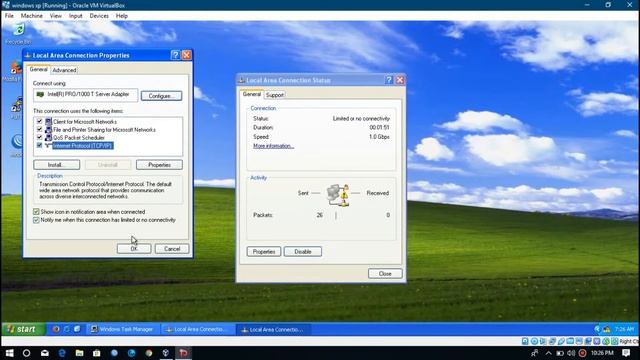Click VirtualBox network adapter indicator
Image resolution: width=640 pixels, height=360 pixels.
tap(552, 341)
